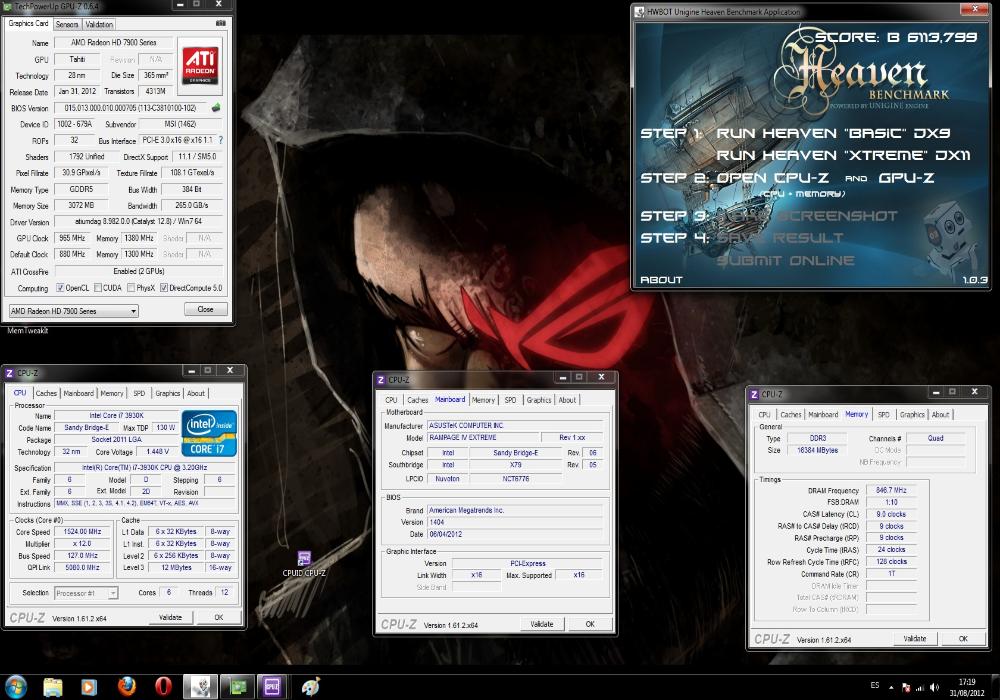Open the CPU tab in the Memory CPU-Z window
The image size is (1000, 700).
pyautogui.click(x=764, y=414)
